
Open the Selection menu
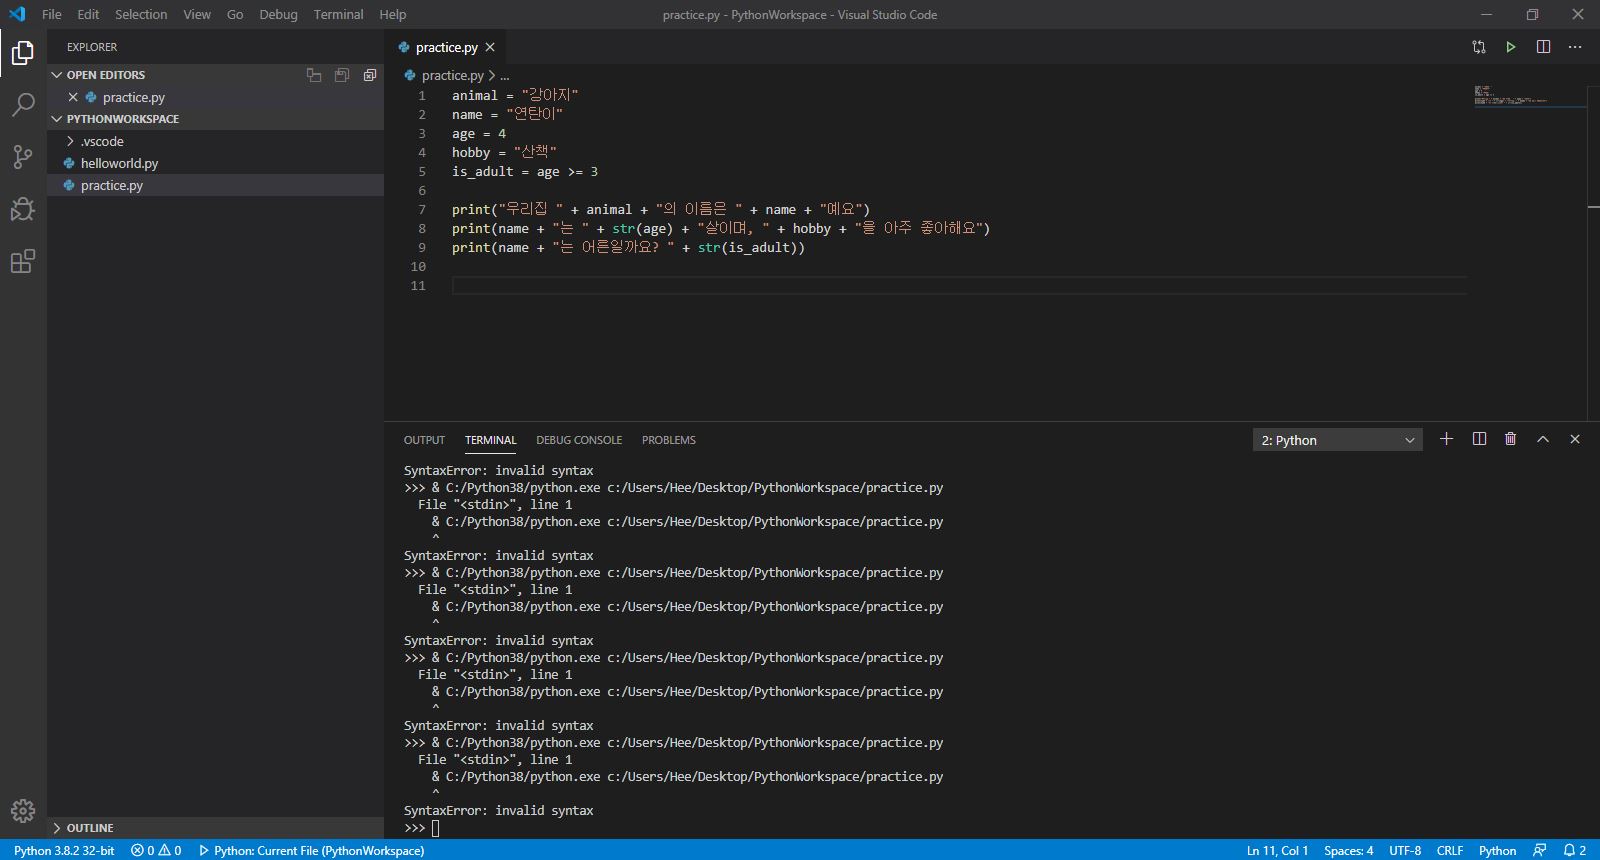click(x=141, y=14)
